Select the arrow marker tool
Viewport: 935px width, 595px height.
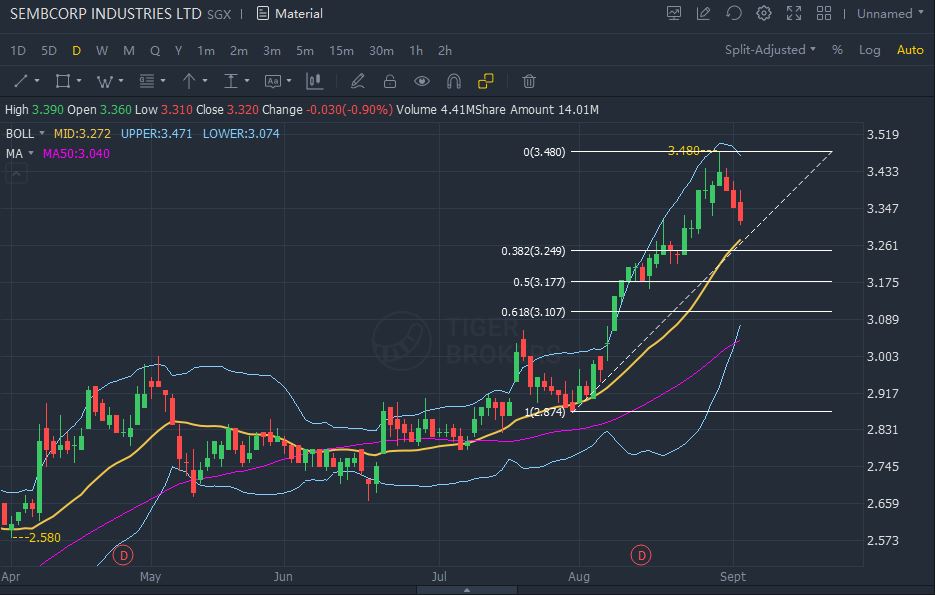pos(189,80)
